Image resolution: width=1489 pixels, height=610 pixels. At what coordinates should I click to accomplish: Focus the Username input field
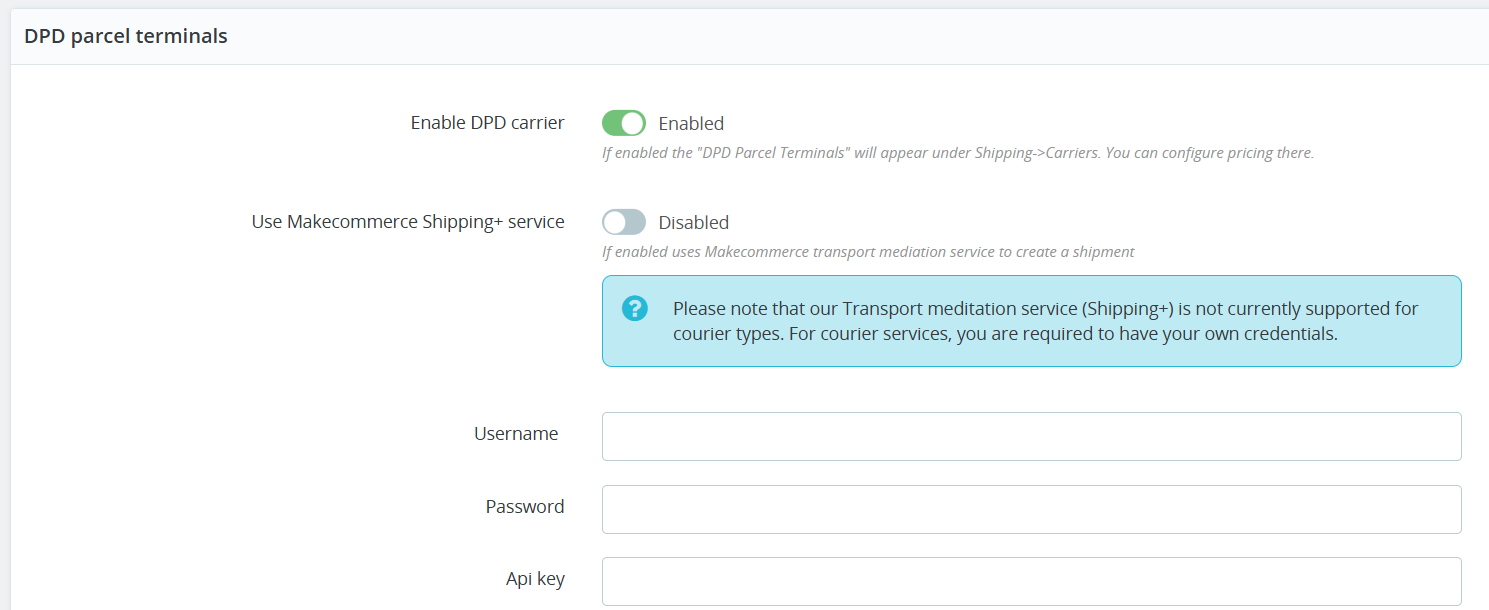point(1031,436)
